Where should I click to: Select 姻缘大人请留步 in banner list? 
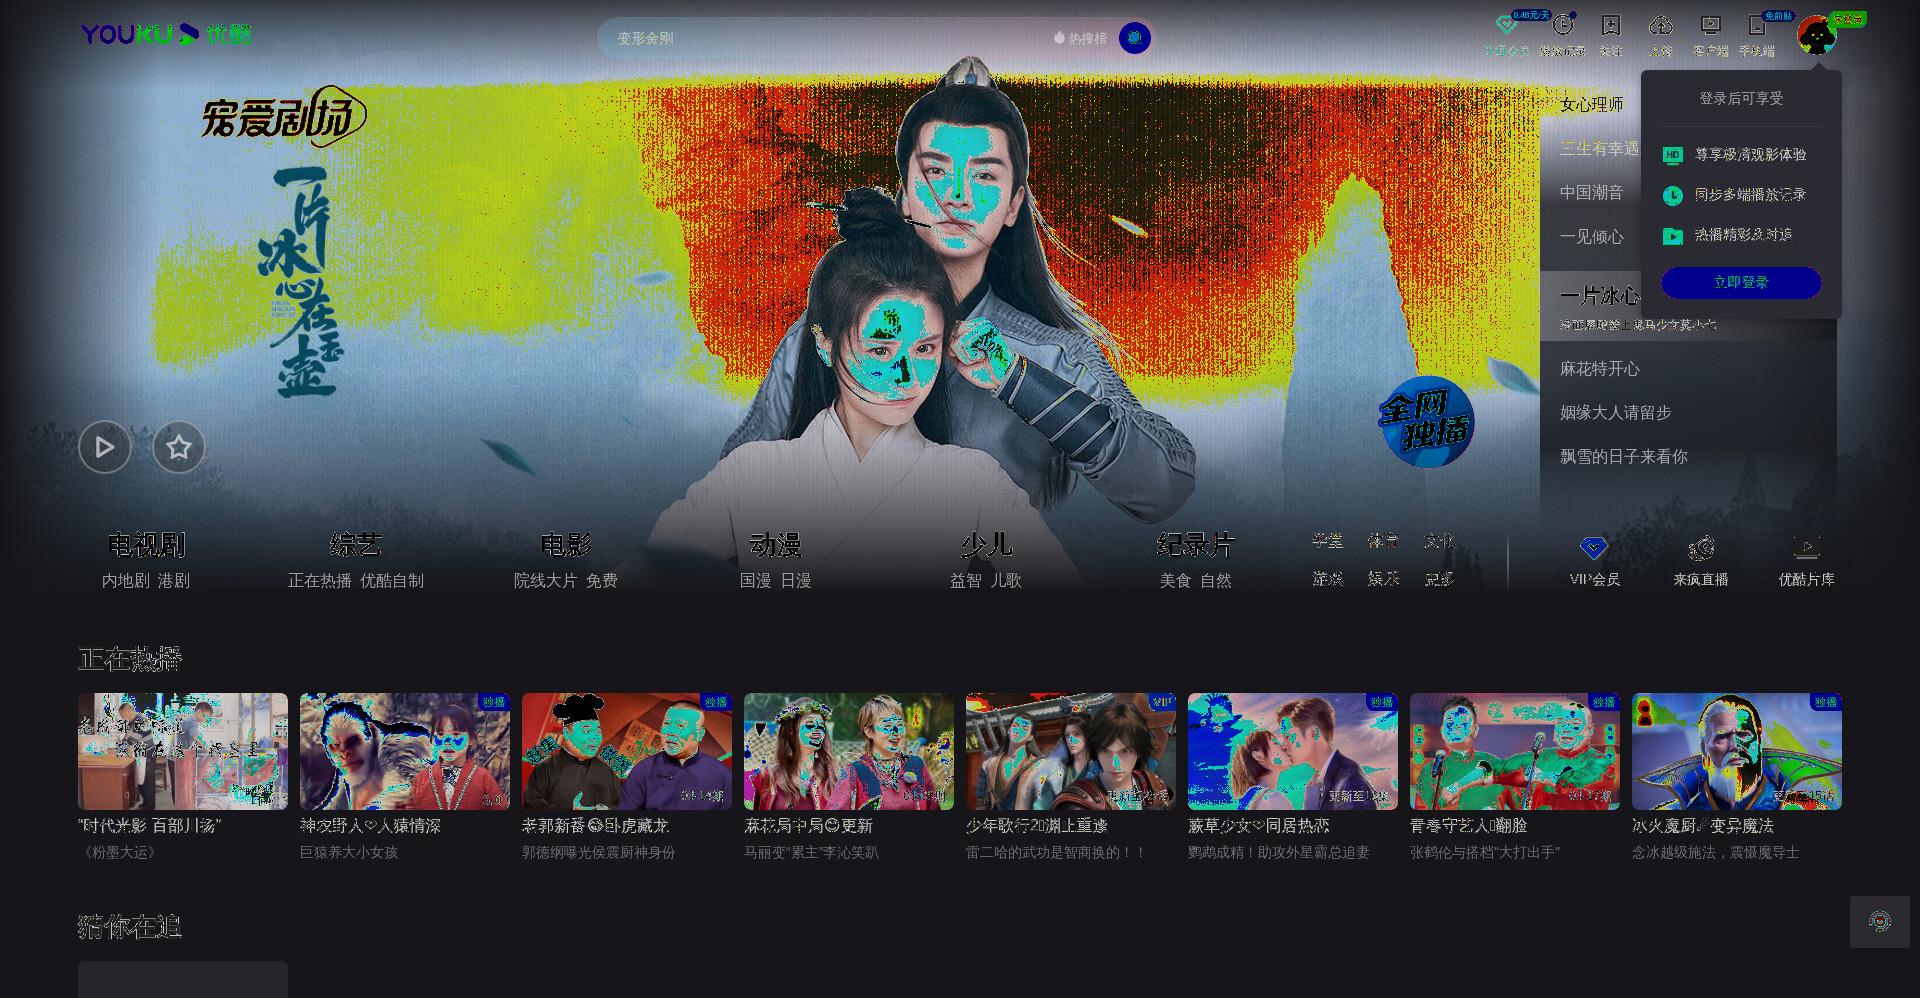(x=1615, y=412)
